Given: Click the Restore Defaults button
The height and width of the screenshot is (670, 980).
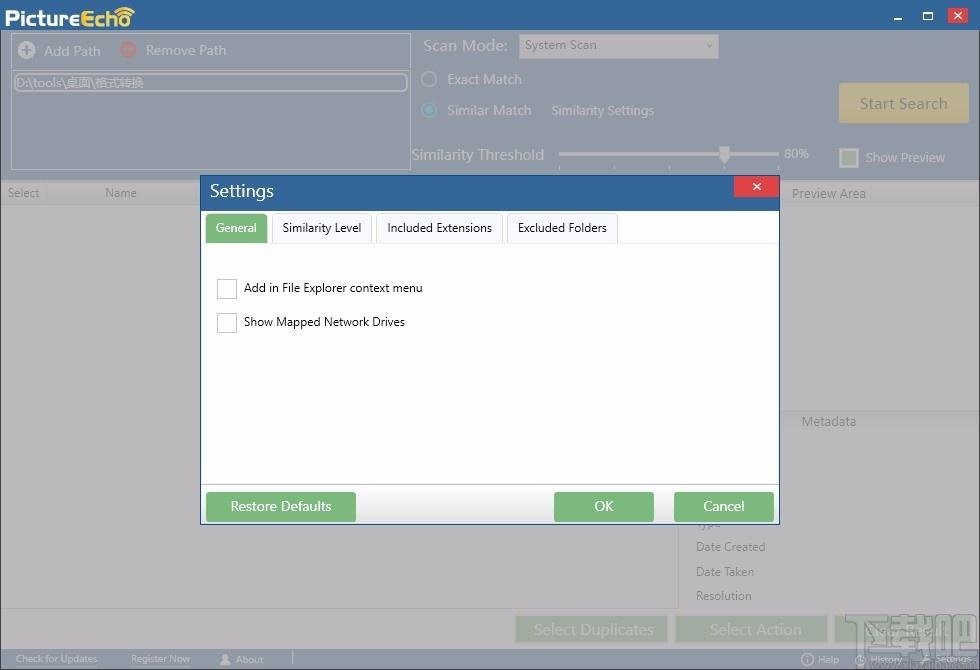Looking at the screenshot, I should point(281,506).
